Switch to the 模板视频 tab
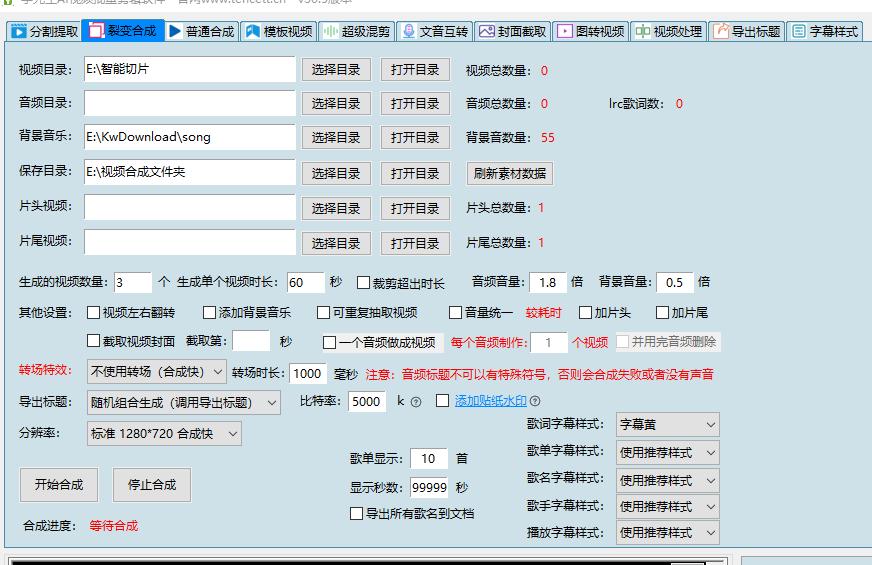The image size is (872, 565). [279, 31]
